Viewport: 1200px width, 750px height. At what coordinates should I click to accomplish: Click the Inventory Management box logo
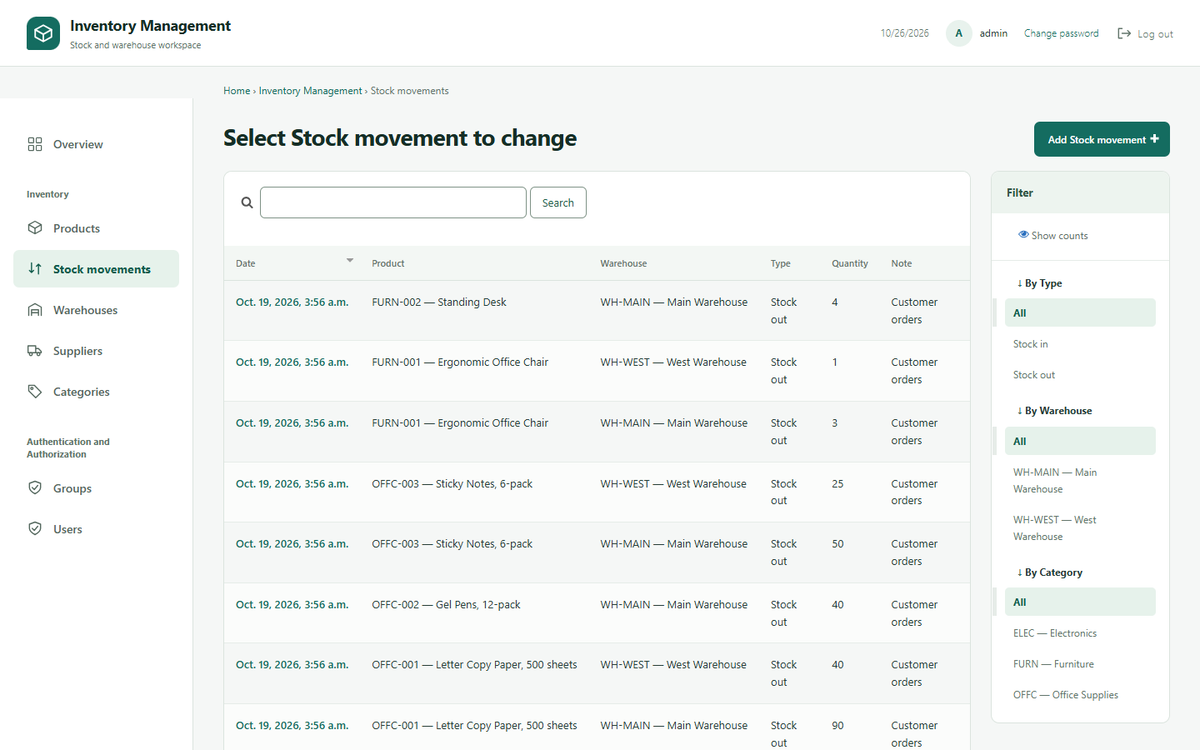point(43,33)
